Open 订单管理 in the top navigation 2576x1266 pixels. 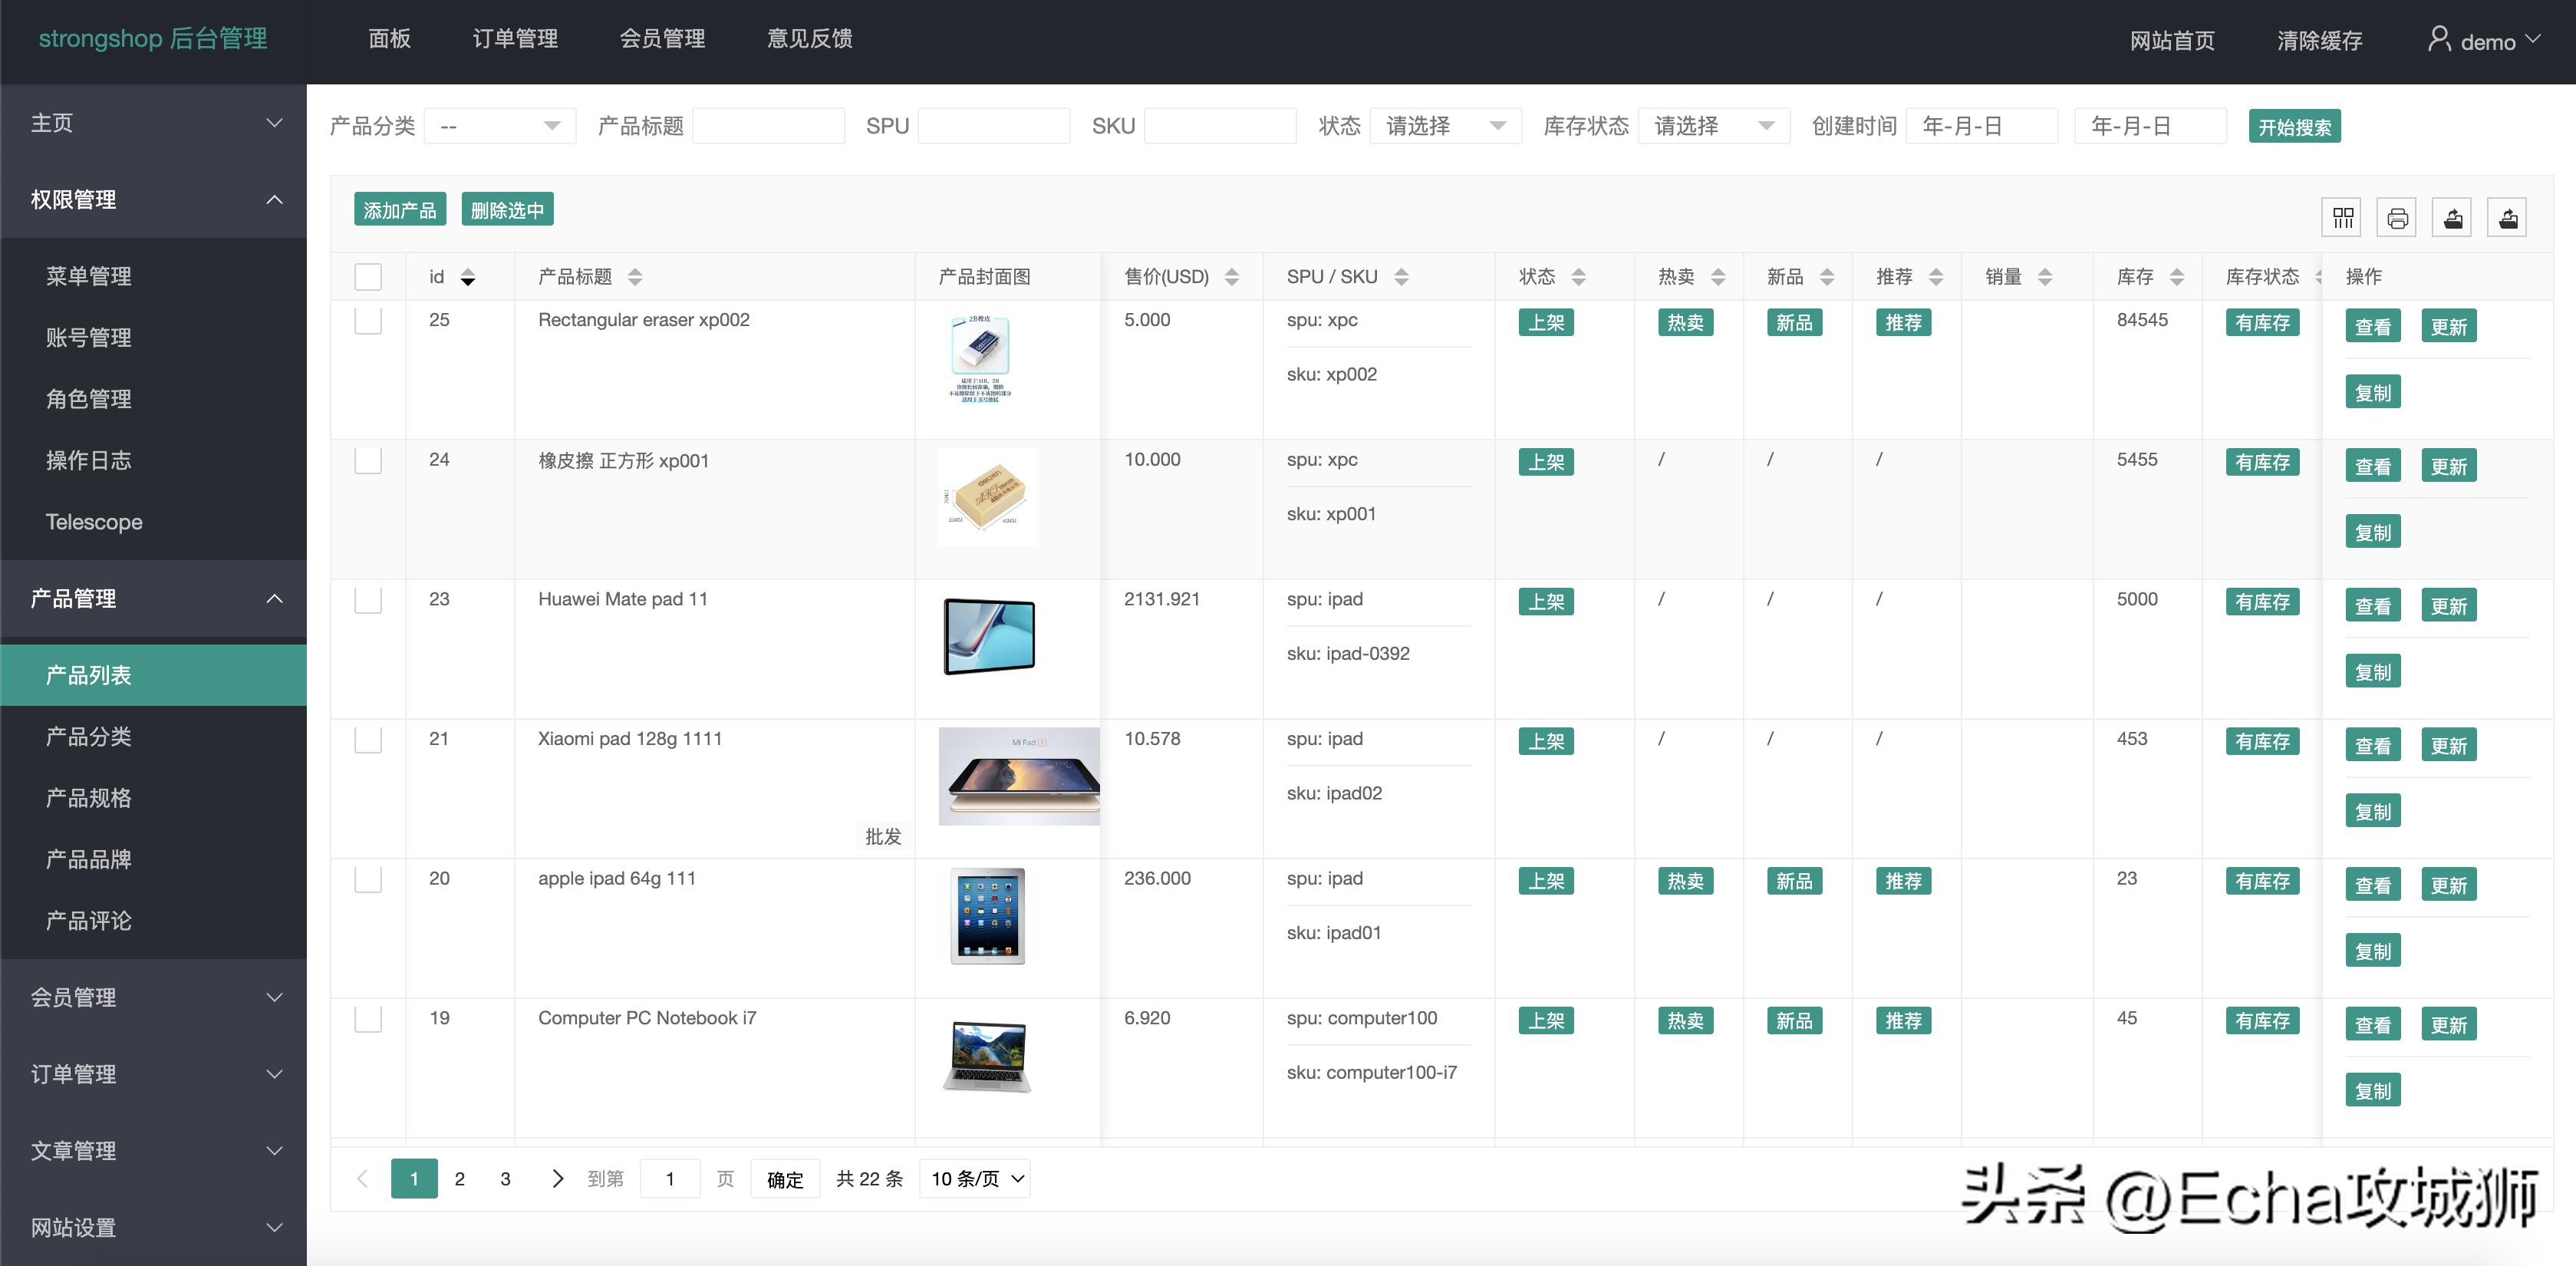(515, 39)
